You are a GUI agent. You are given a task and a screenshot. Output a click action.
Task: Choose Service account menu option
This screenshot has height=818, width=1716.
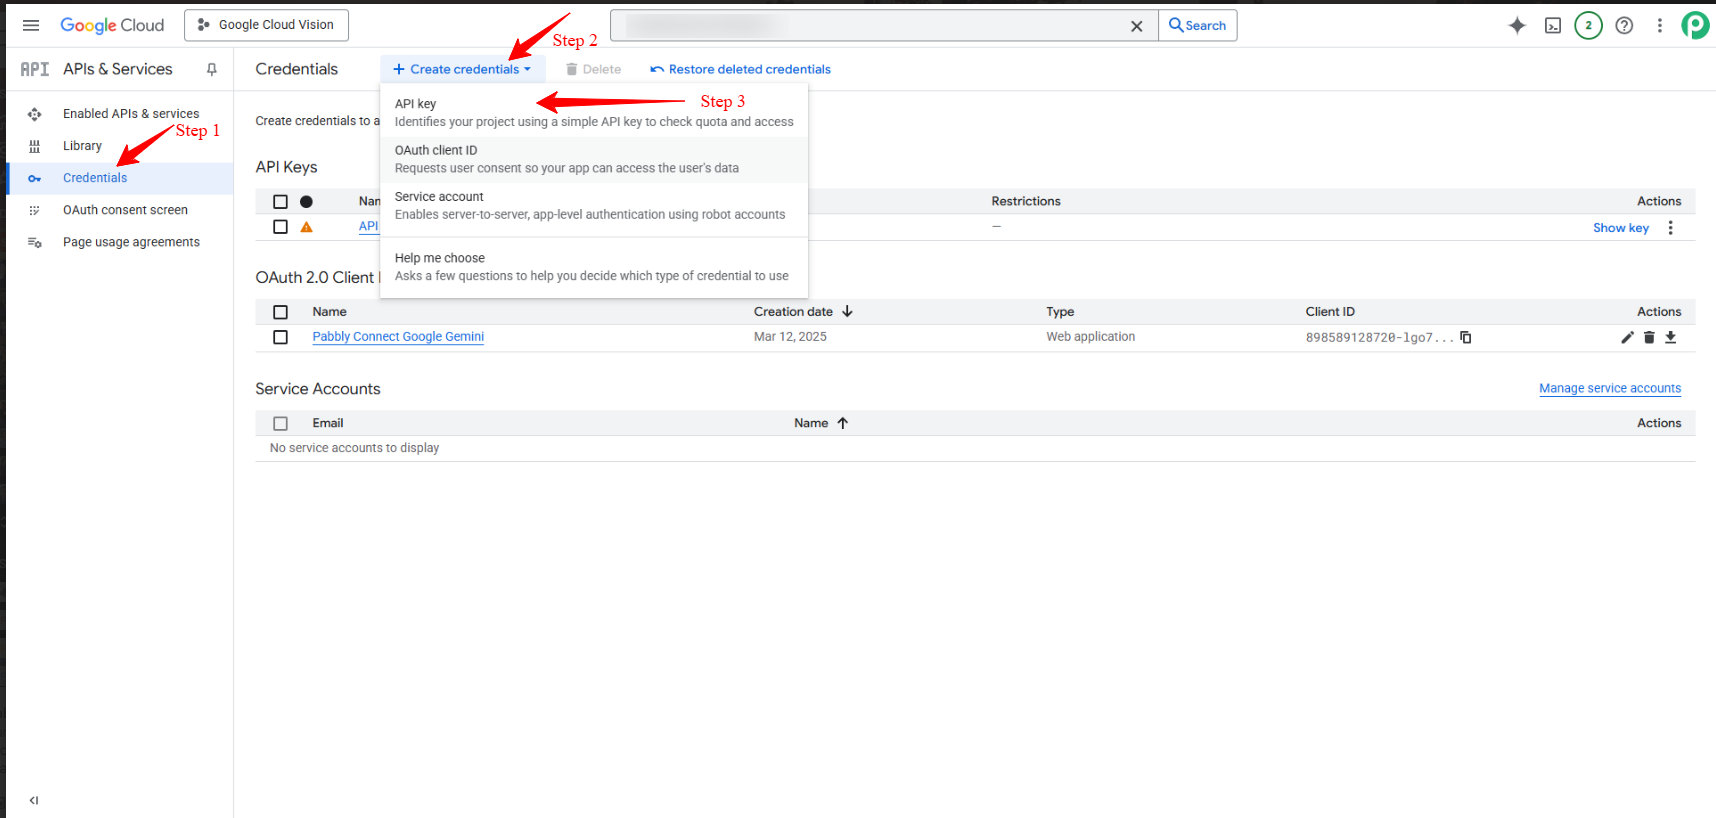[594, 205]
